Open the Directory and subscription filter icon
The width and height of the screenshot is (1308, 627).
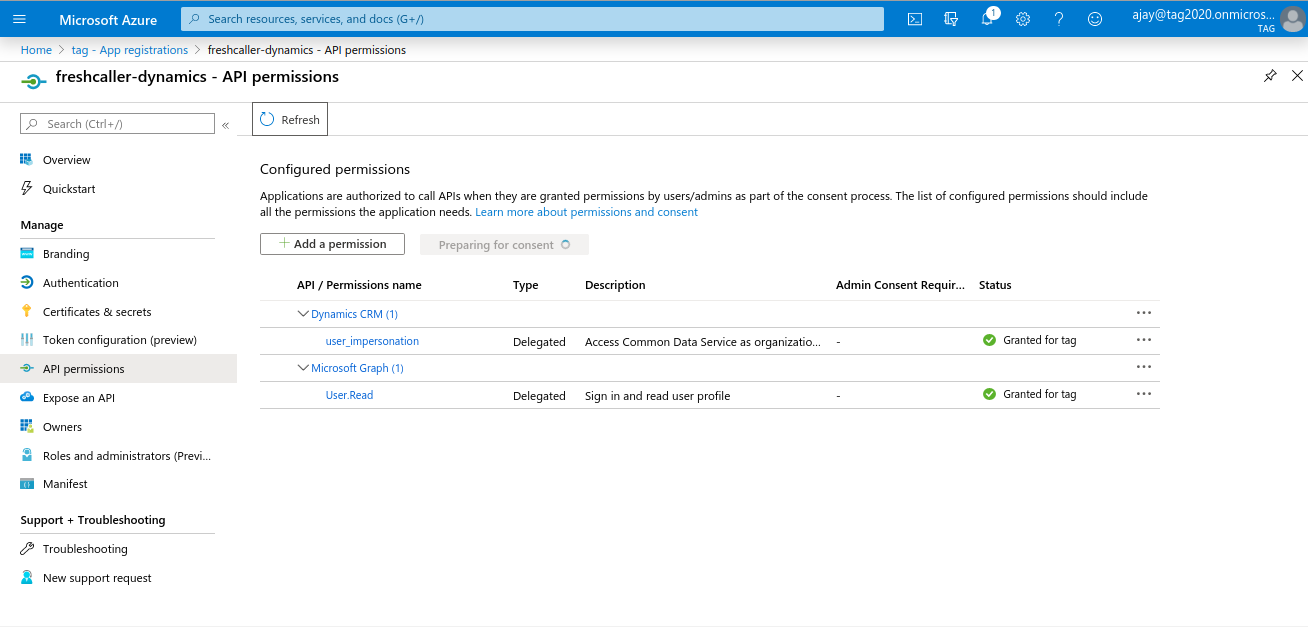pyautogui.click(x=951, y=19)
